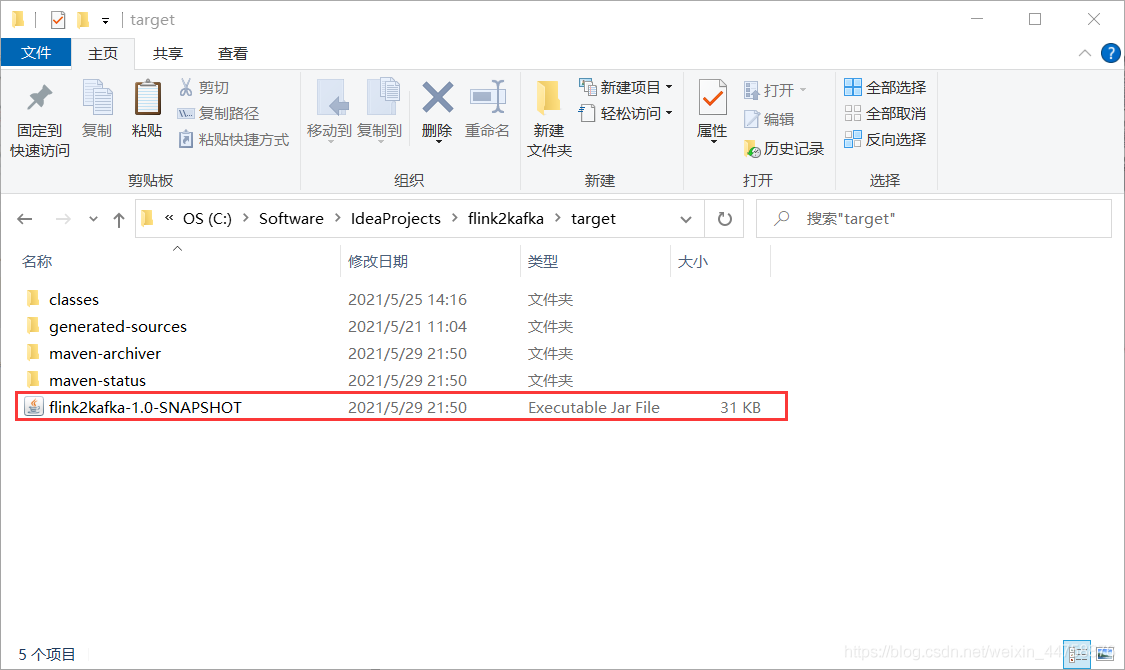Open the address bar history dropdown

[685, 219]
